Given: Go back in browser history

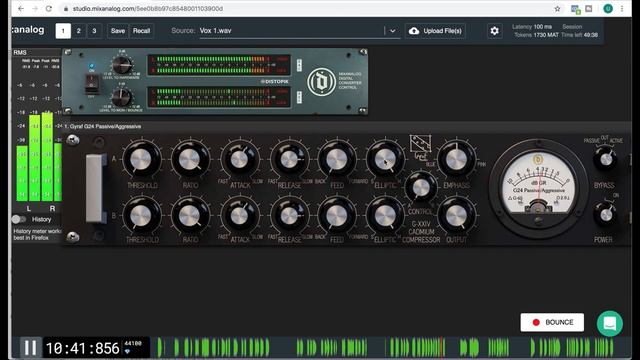Looking at the screenshot, I should (21, 9).
